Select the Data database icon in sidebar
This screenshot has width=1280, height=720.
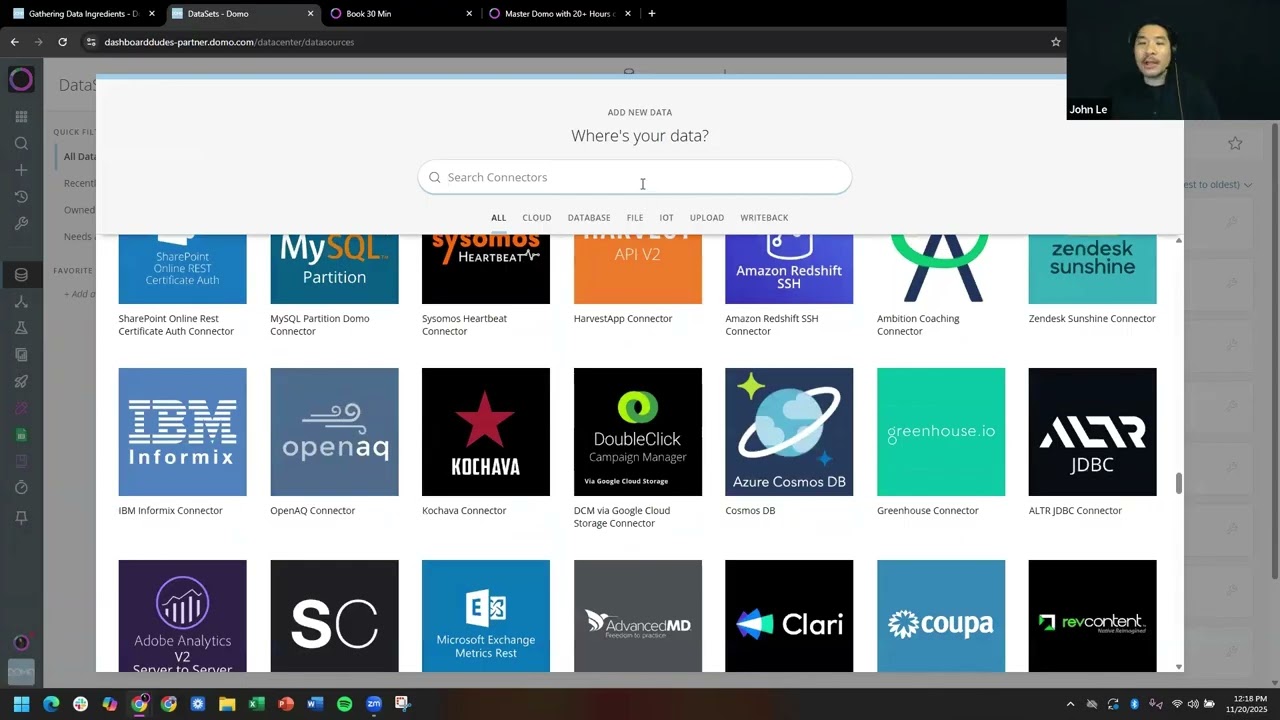click(21, 275)
